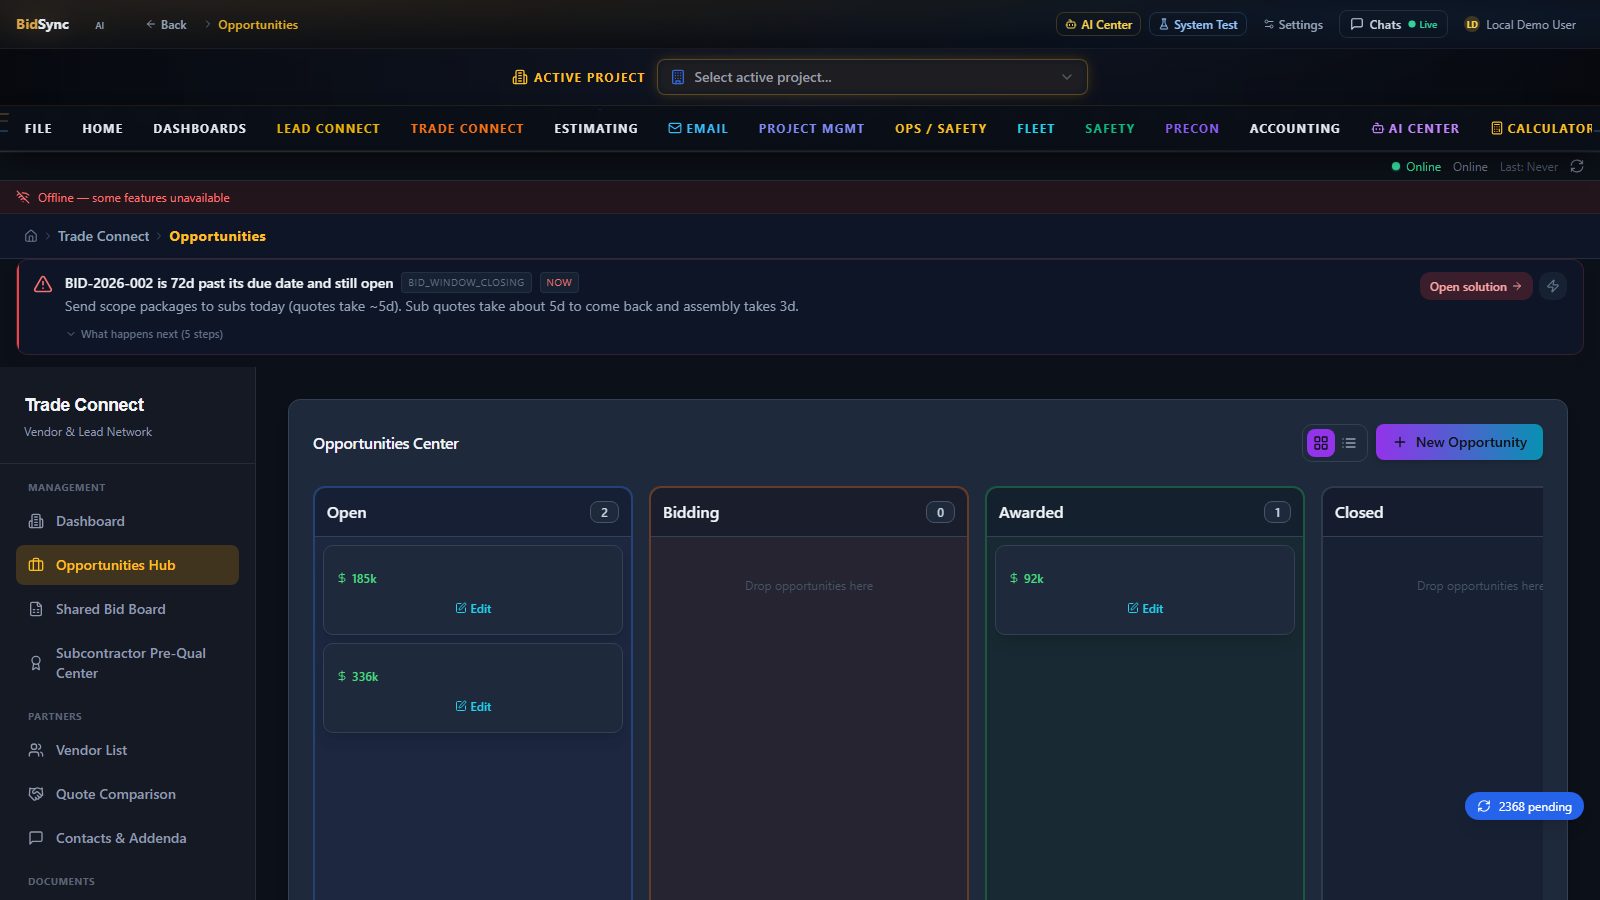Open the ESTIMATING menu tab

pos(596,128)
